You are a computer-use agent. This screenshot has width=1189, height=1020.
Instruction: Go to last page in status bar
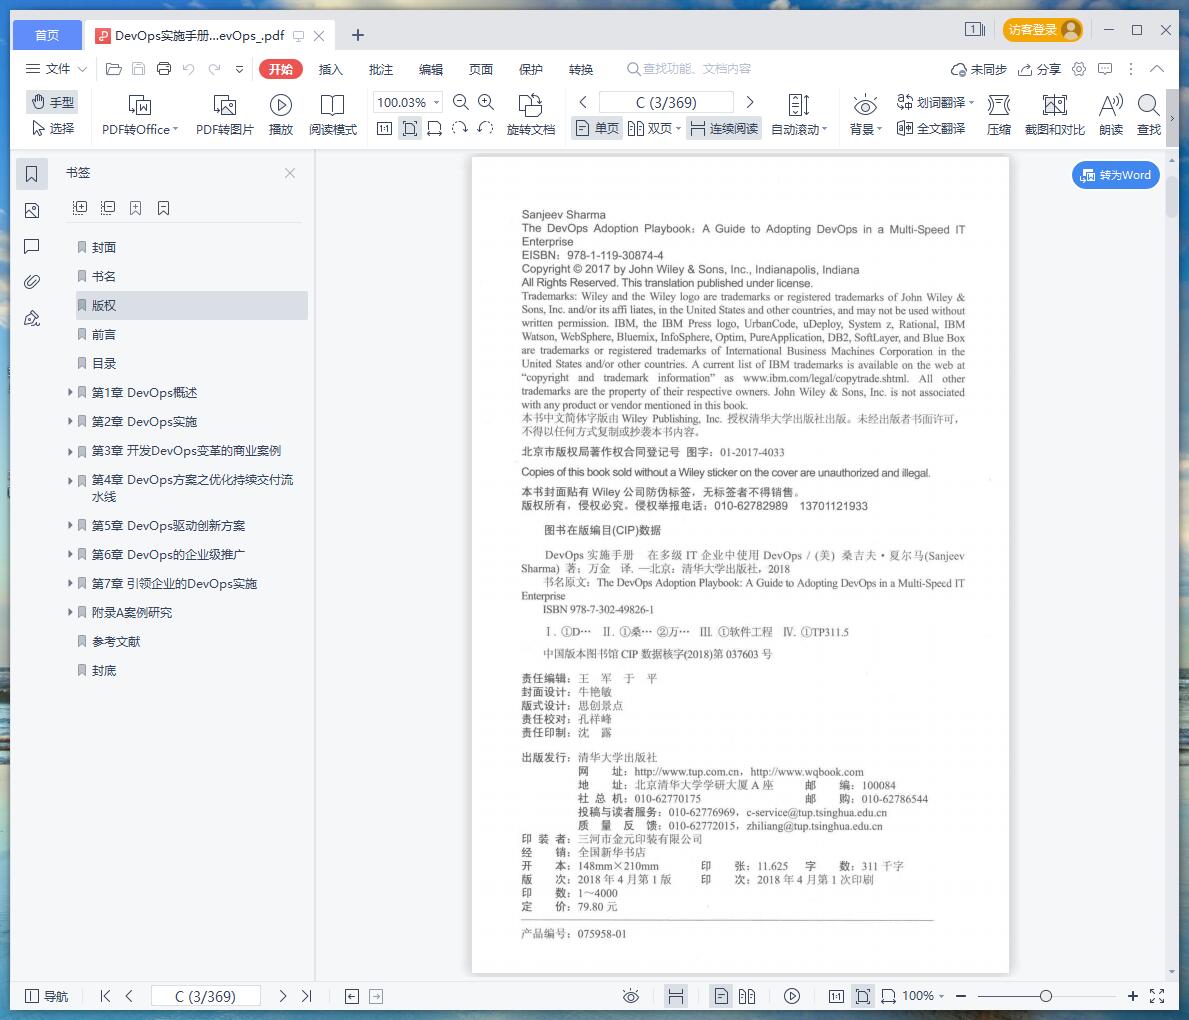coord(306,996)
